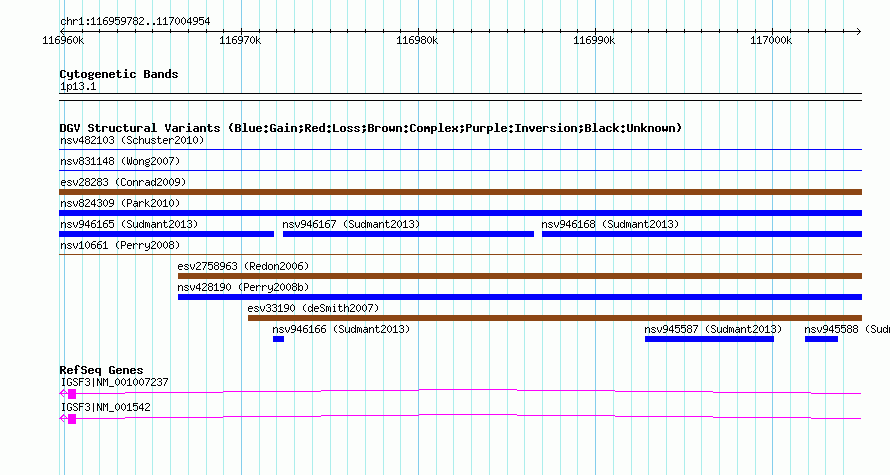This screenshot has height=475, width=890.
Task: Select the blue nsv946168 gain bar
Action: [702, 234]
